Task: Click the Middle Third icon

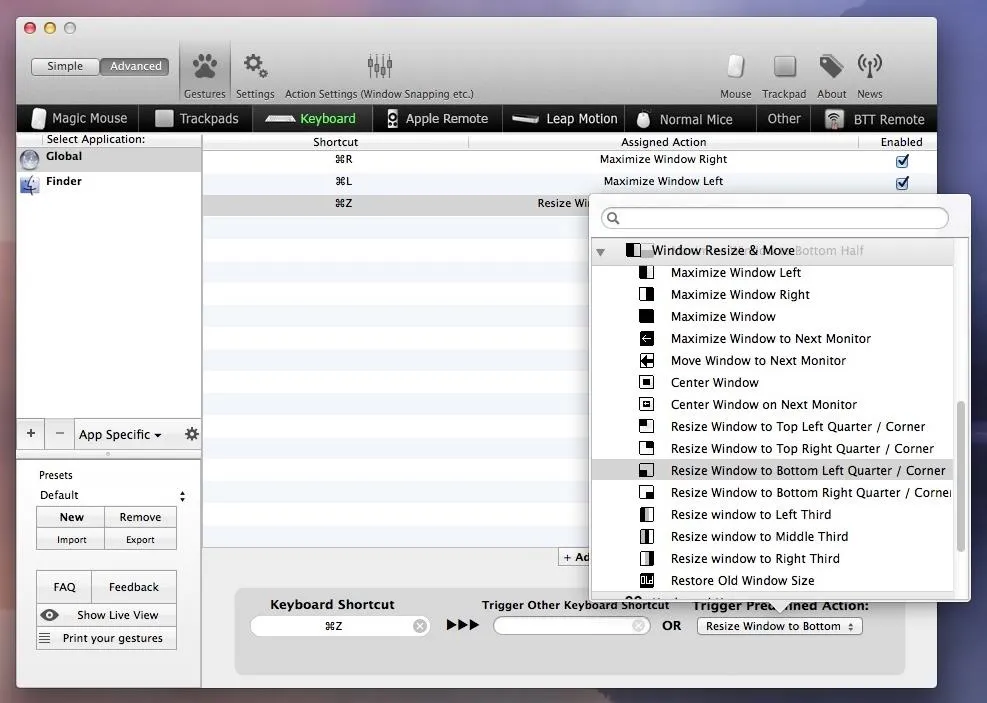Action: pos(646,537)
